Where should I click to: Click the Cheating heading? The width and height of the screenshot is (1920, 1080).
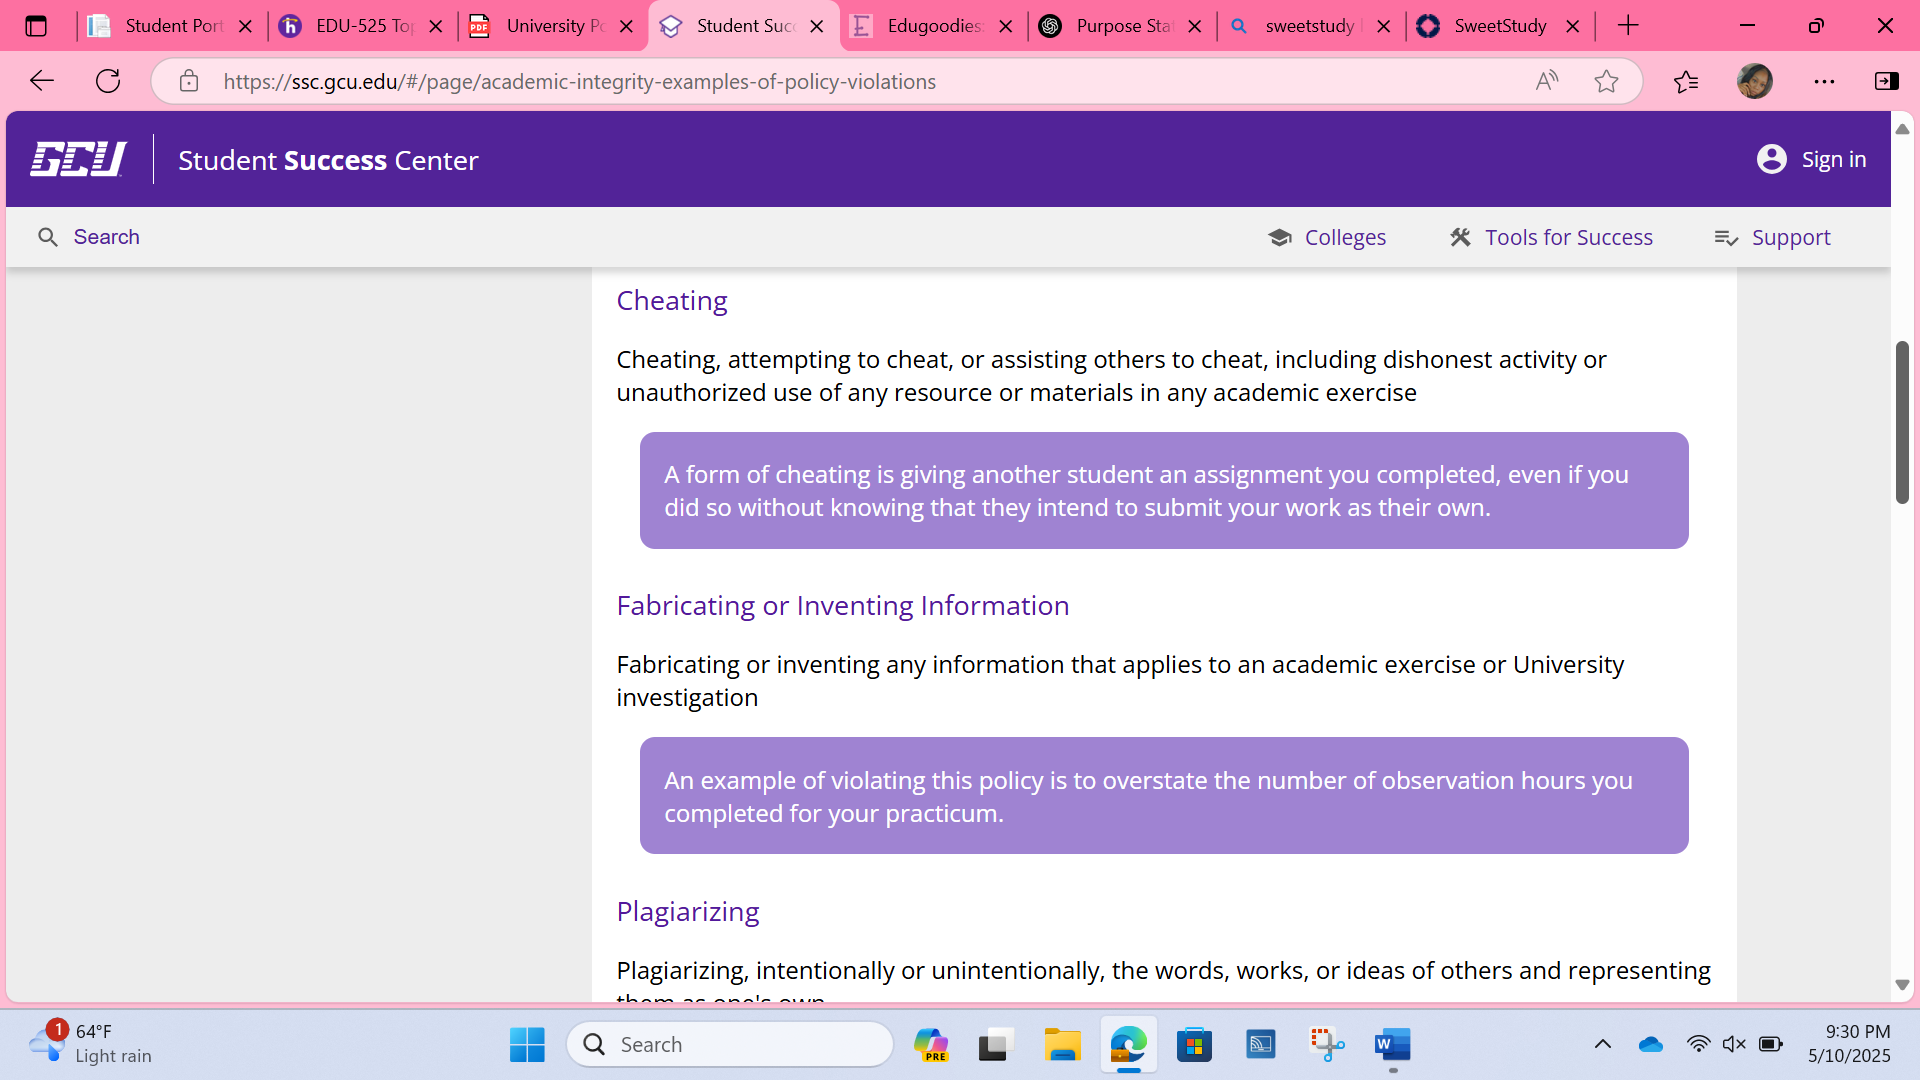coord(671,301)
